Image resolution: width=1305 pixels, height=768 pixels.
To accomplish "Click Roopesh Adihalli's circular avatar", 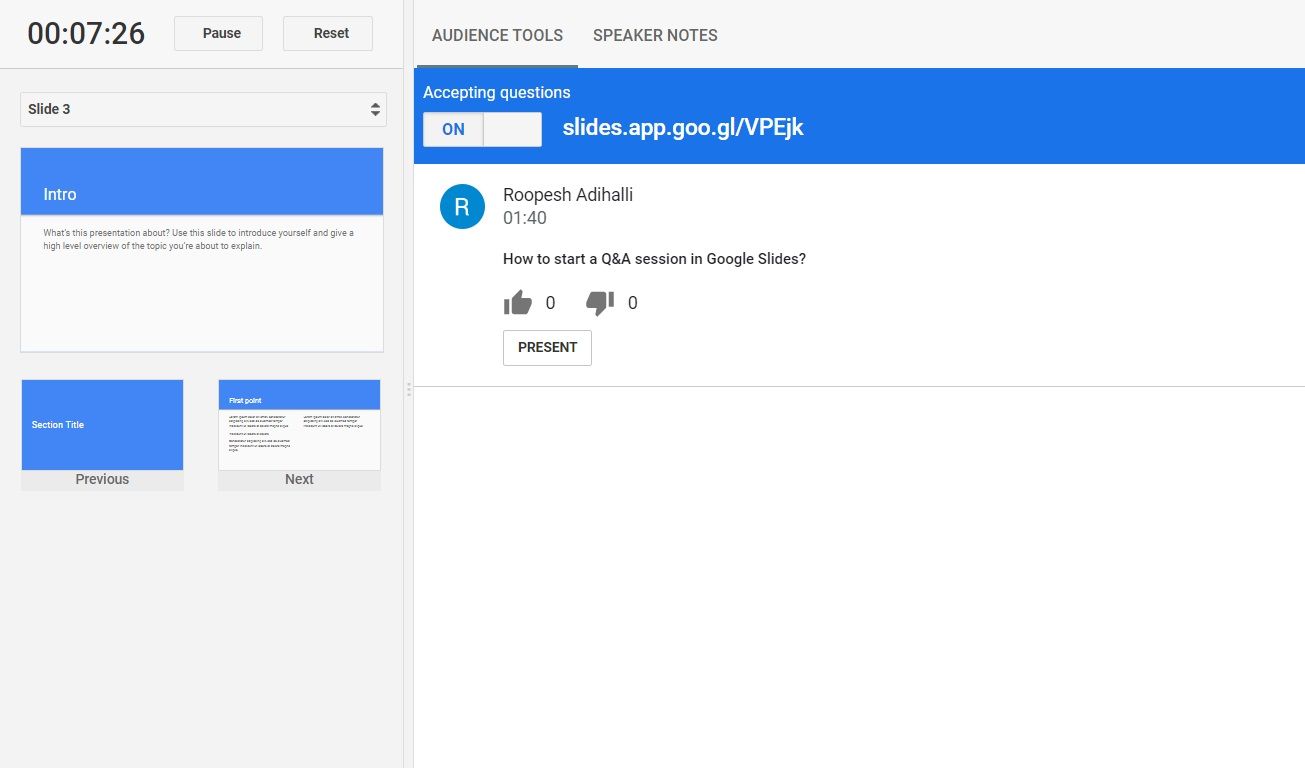I will tap(462, 206).
